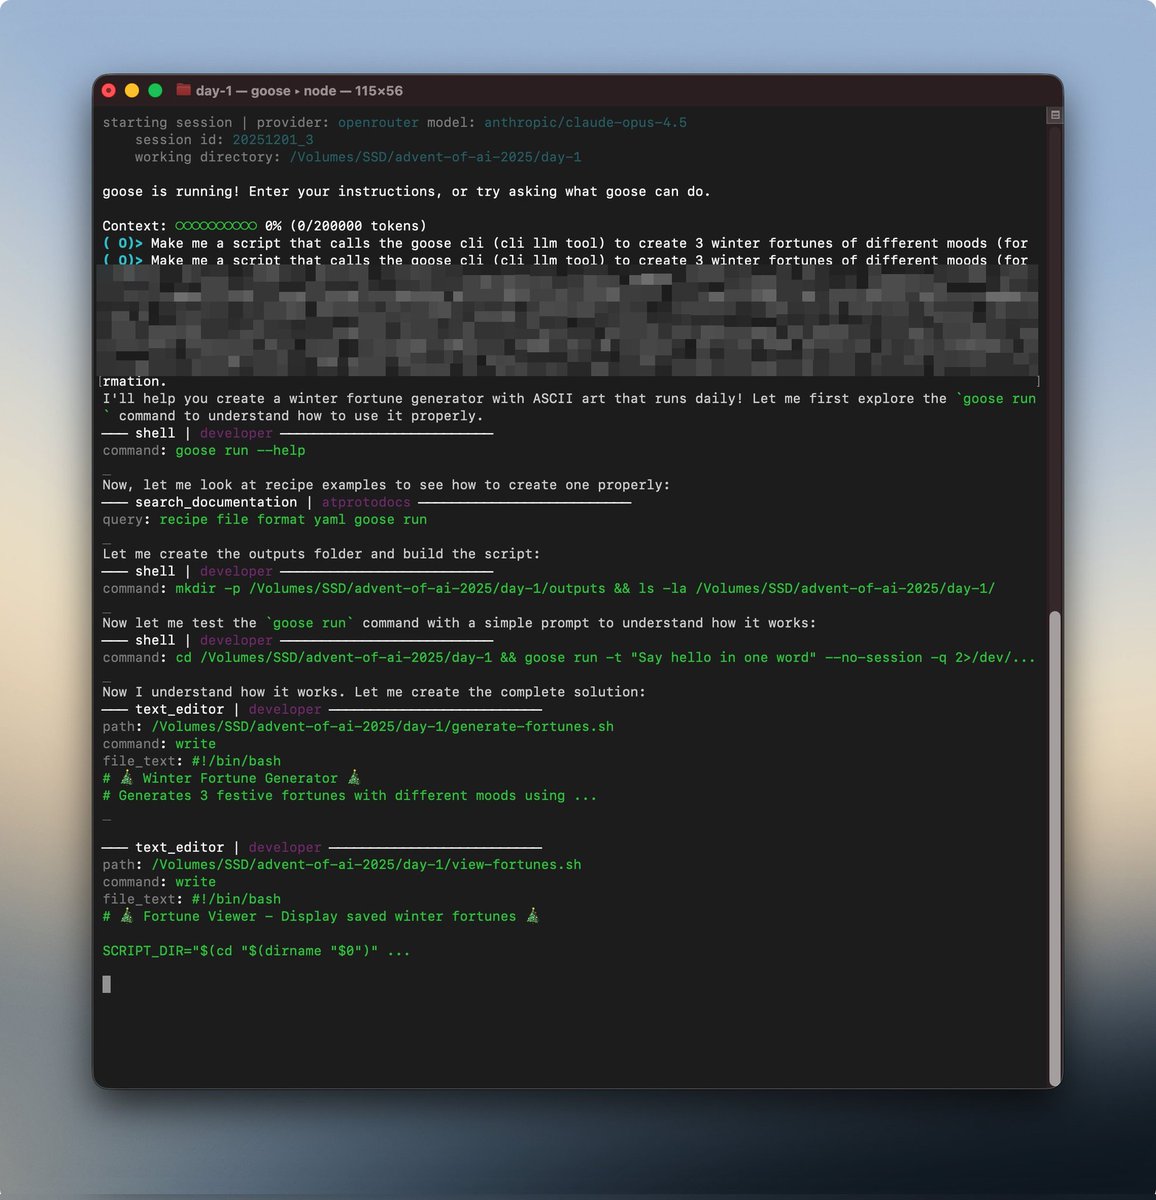Click the goose run --help command text

pos(242,450)
